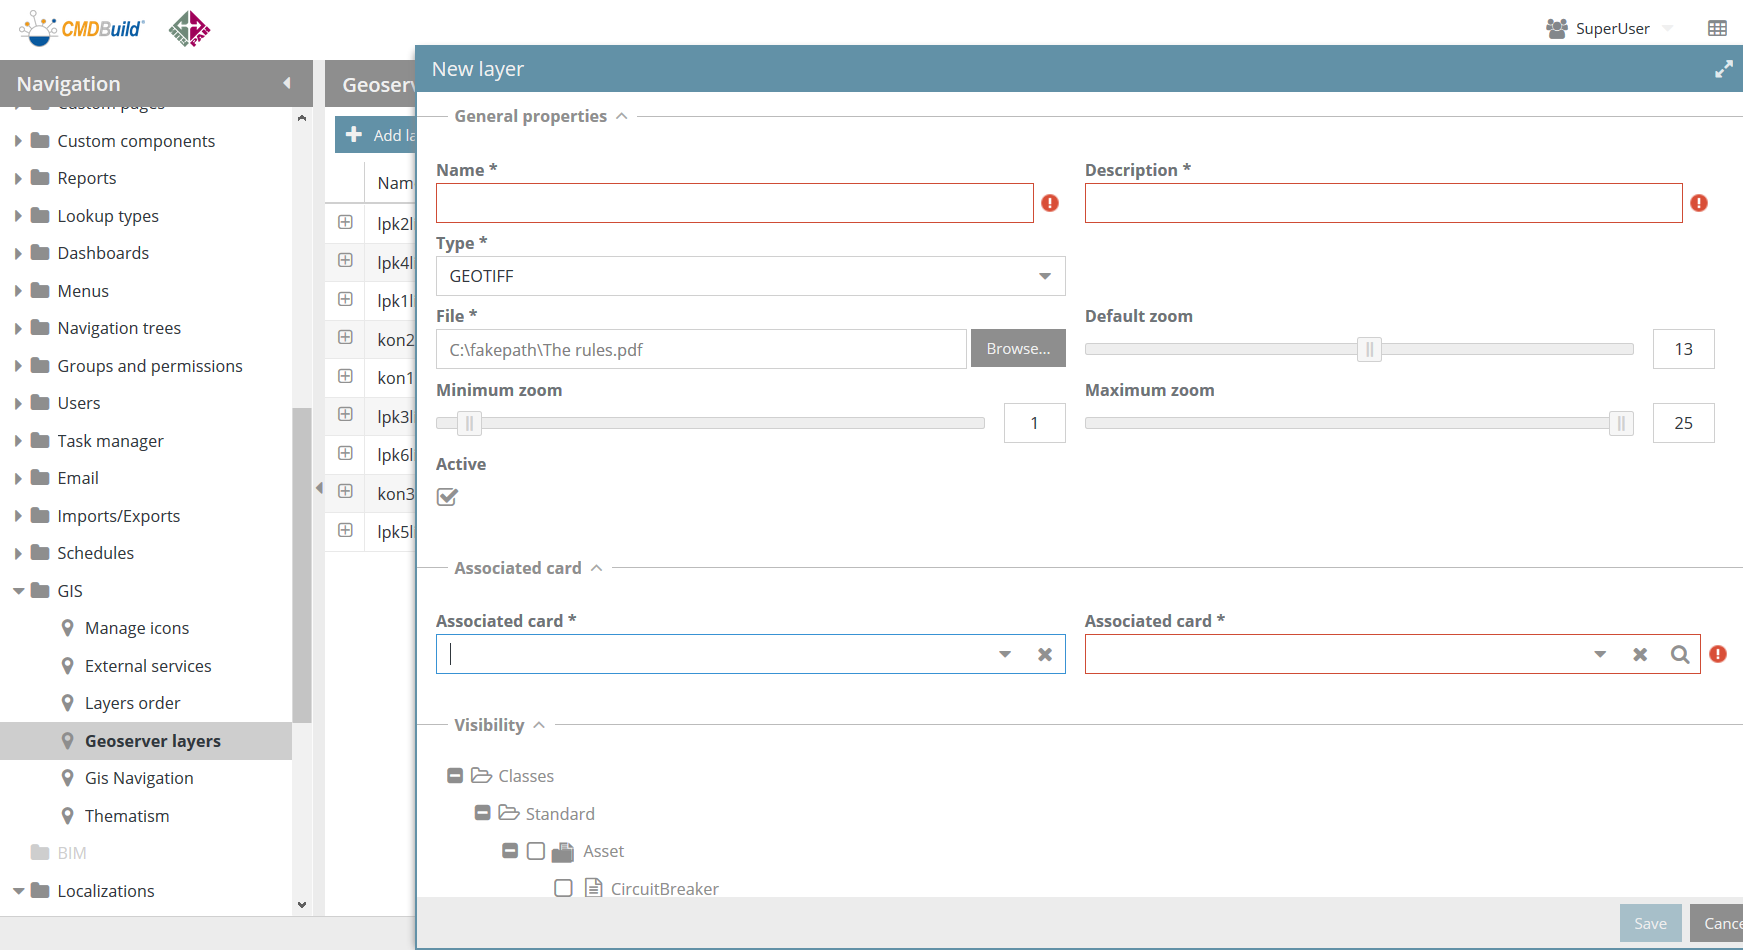
Task: Expand New layer dialog to fullscreen
Action: point(1723,69)
